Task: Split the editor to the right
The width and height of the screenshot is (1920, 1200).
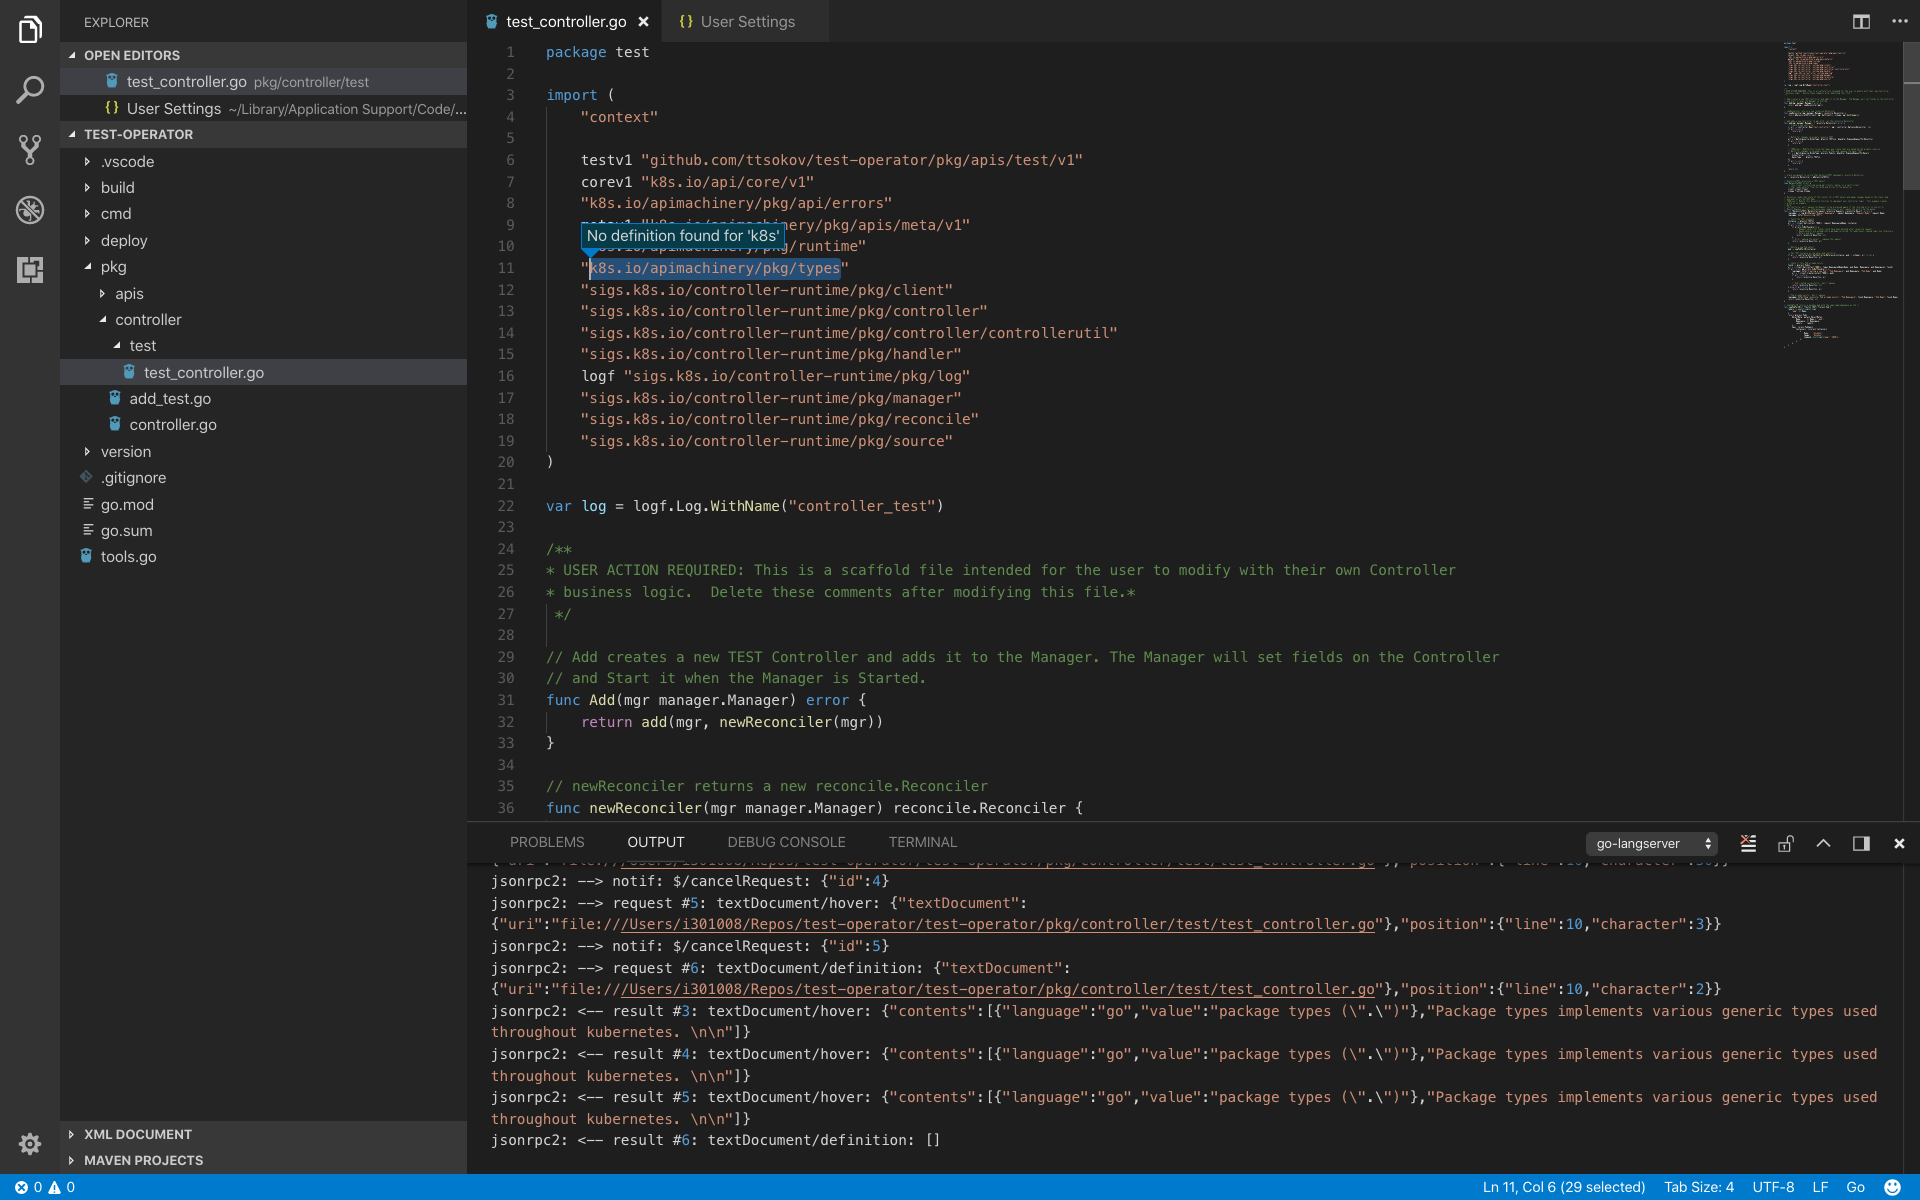Action: (x=1861, y=21)
